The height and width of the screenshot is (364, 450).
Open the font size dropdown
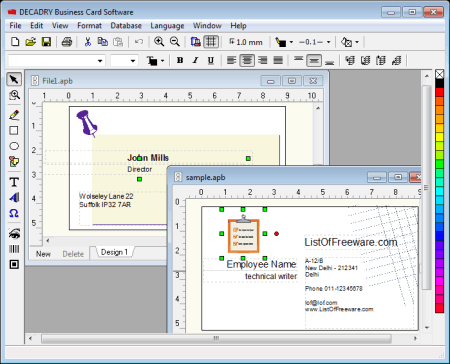pos(133,61)
